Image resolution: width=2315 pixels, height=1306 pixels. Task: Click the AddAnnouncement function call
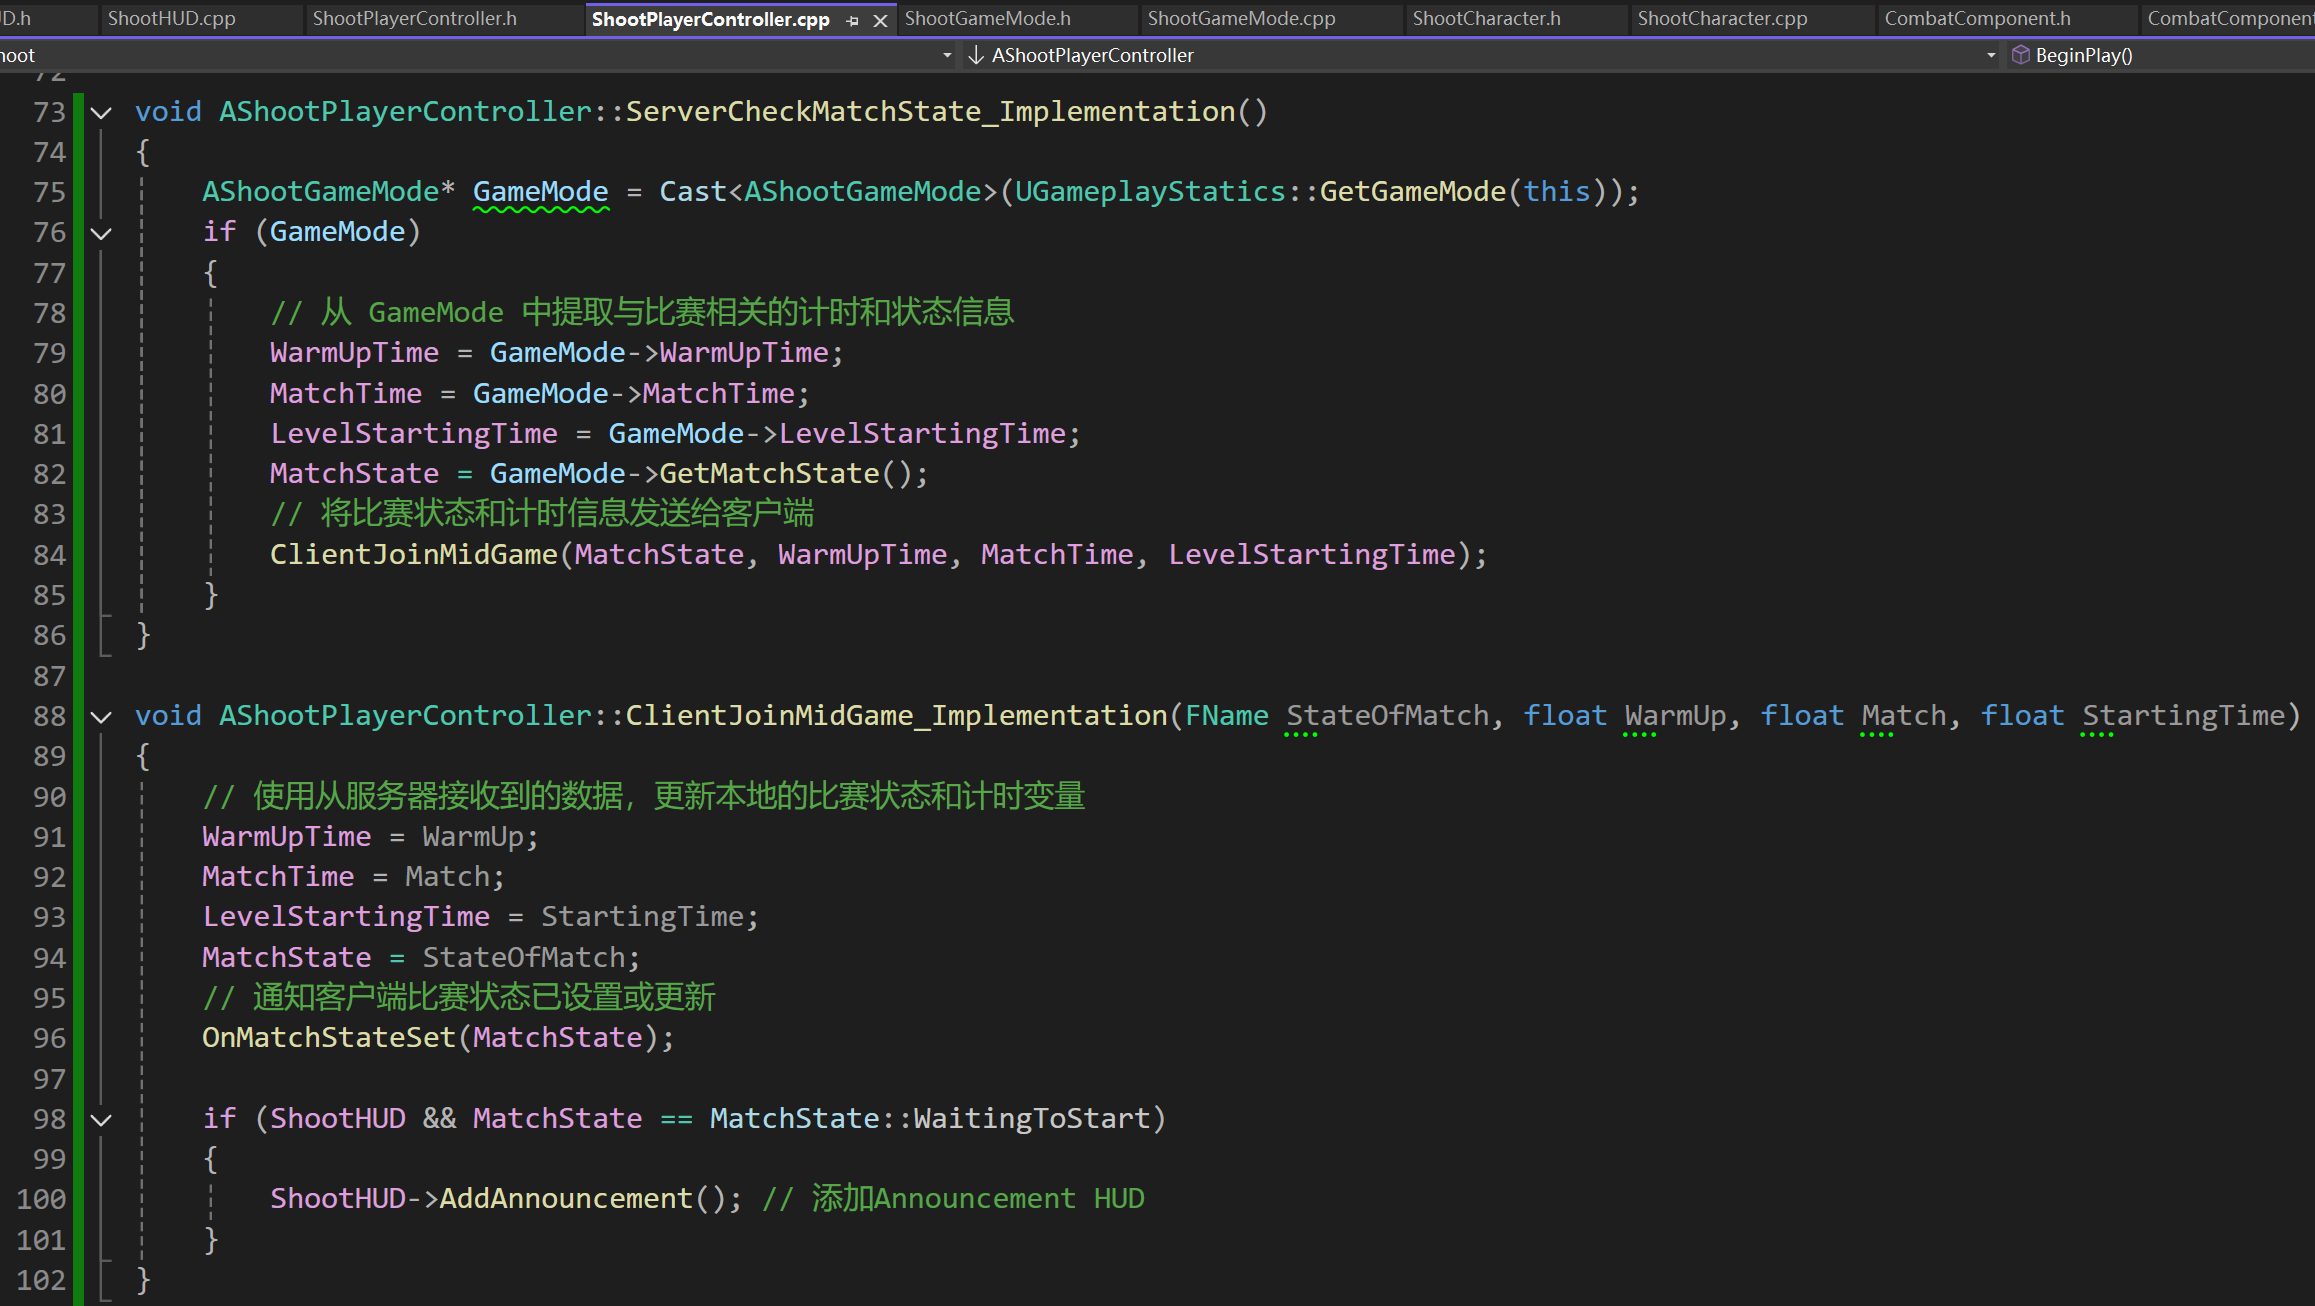click(x=566, y=1198)
